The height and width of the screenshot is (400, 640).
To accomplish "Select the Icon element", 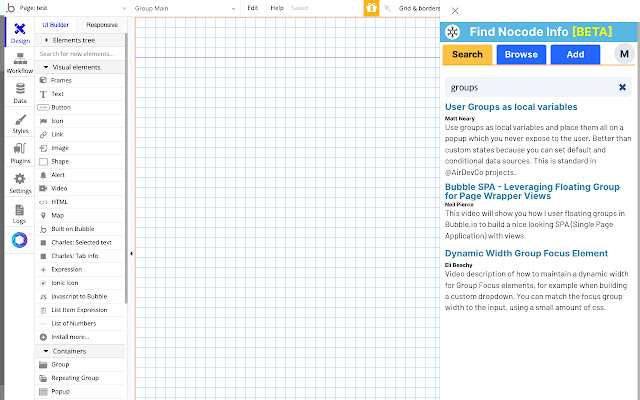I will click(x=80, y=121).
